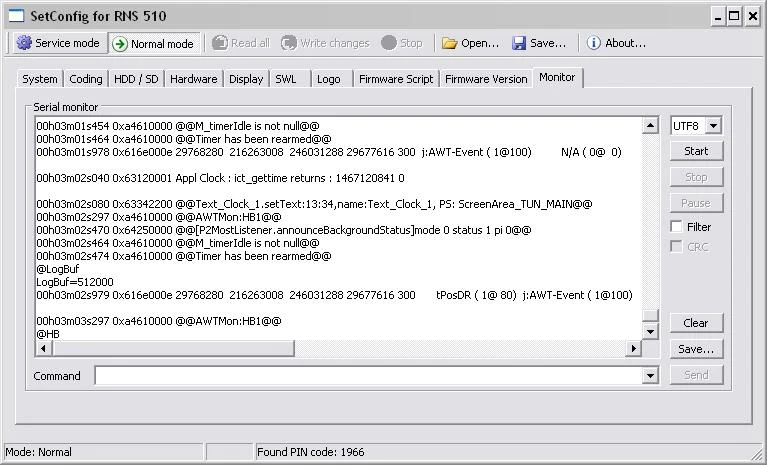Viewport: 767px width, 465px height.
Task: Maximize the SetConfig window
Action: [734, 16]
